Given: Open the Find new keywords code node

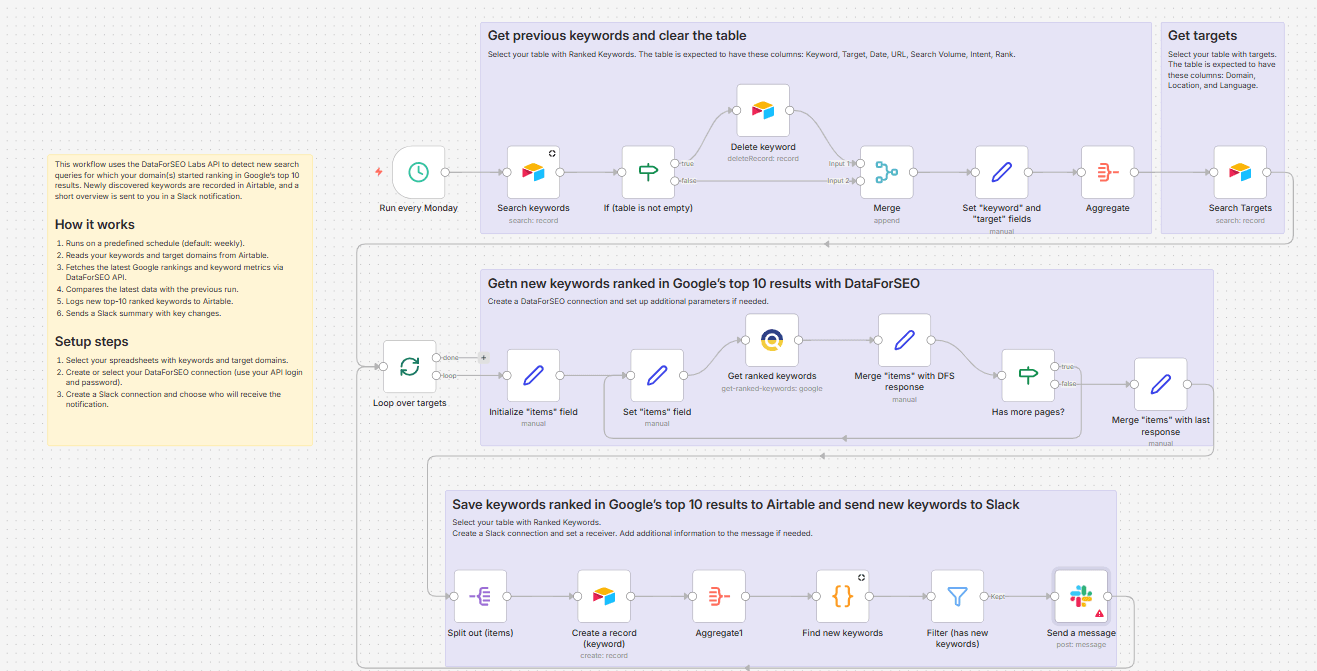Looking at the screenshot, I should (841, 597).
